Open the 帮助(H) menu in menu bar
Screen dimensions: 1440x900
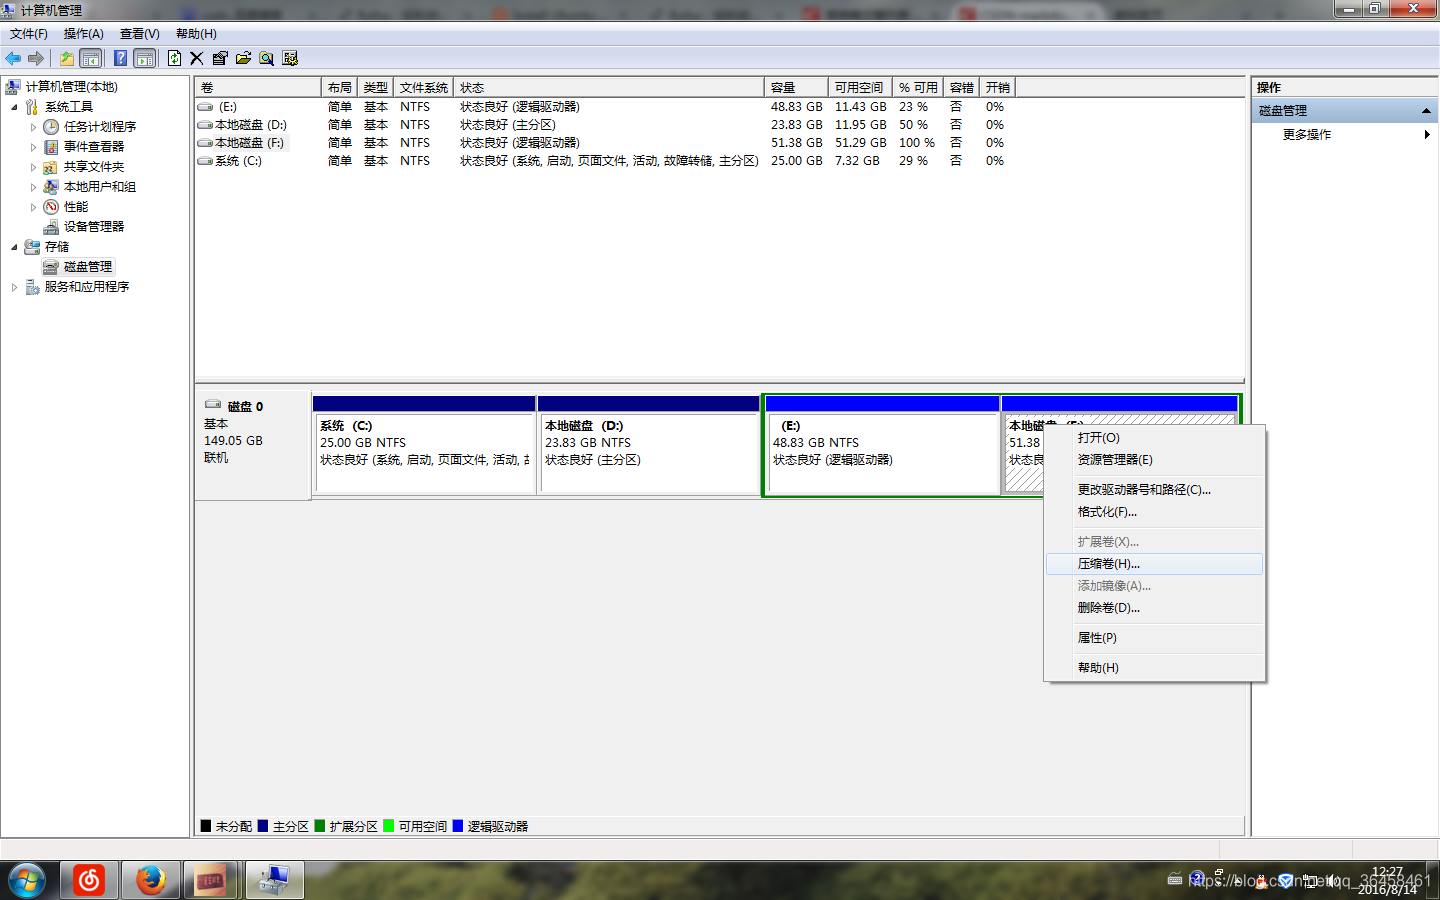coord(196,34)
